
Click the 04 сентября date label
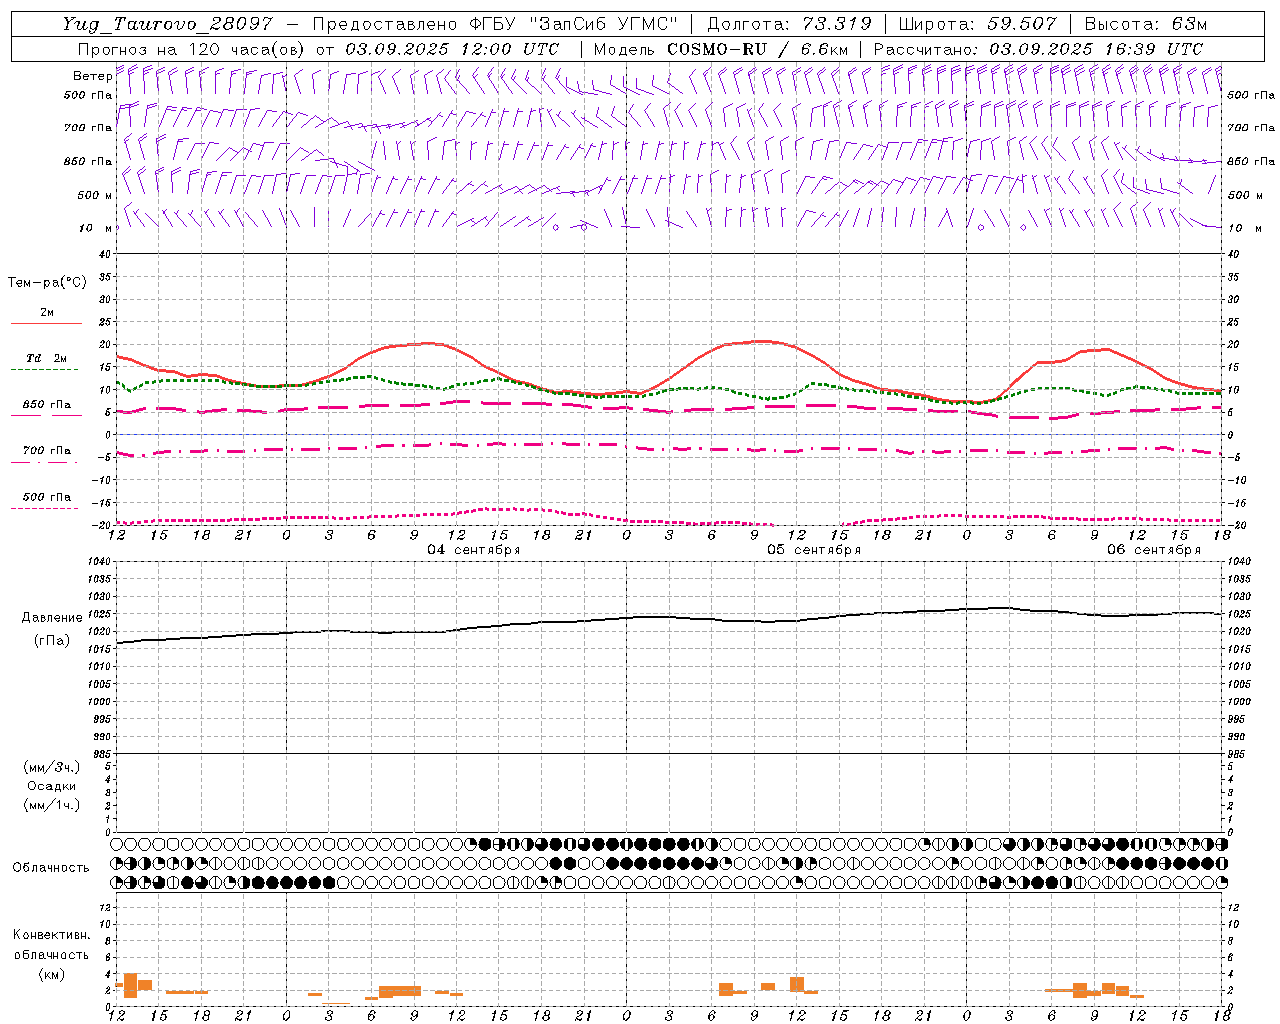(x=474, y=549)
